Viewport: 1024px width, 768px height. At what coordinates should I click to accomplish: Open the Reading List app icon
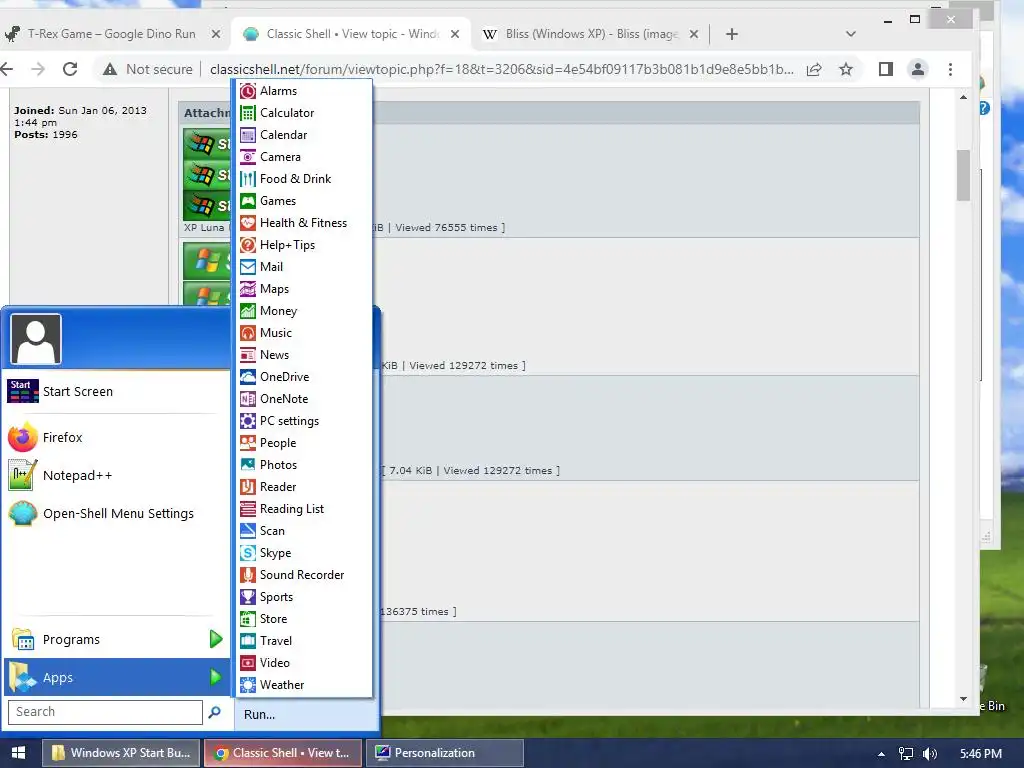point(248,509)
